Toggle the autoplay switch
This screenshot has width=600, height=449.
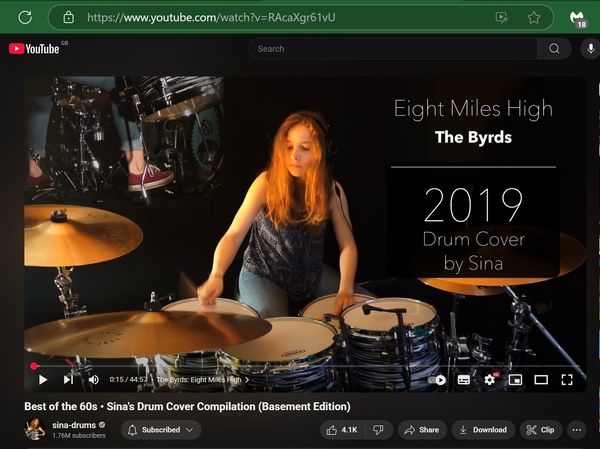pyautogui.click(x=437, y=380)
